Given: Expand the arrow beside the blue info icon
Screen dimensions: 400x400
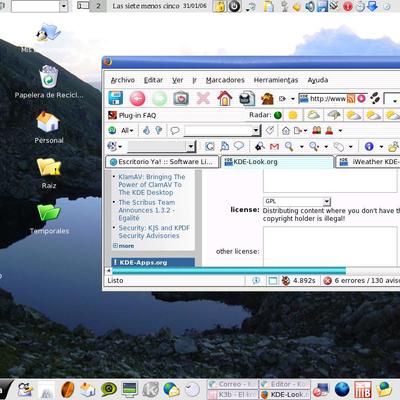Looking at the screenshot, I should 381,147.
